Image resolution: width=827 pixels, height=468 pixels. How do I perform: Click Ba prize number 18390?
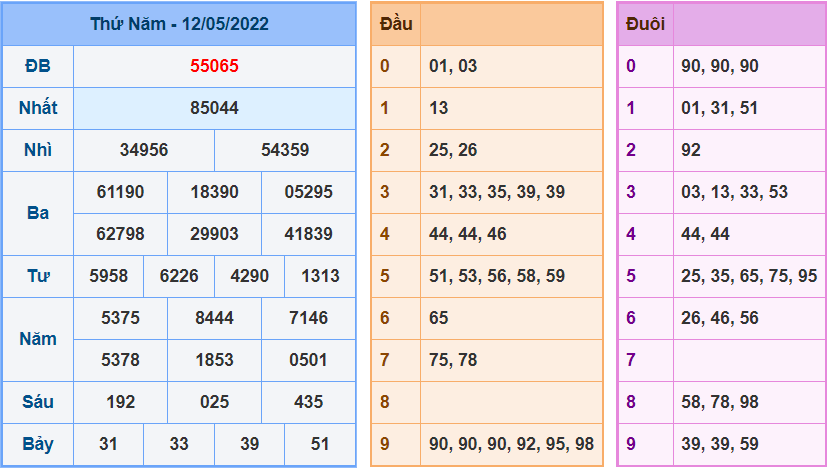[214, 192]
